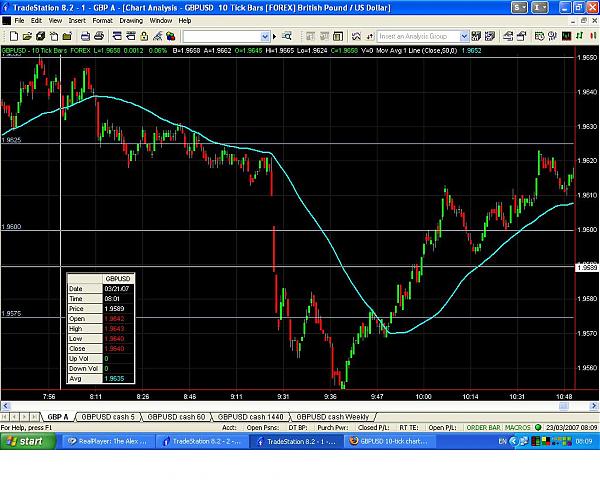Image resolution: width=600 pixels, height=495 pixels.
Task: Click the '1.9650' price axis label
Action: tap(587, 57)
